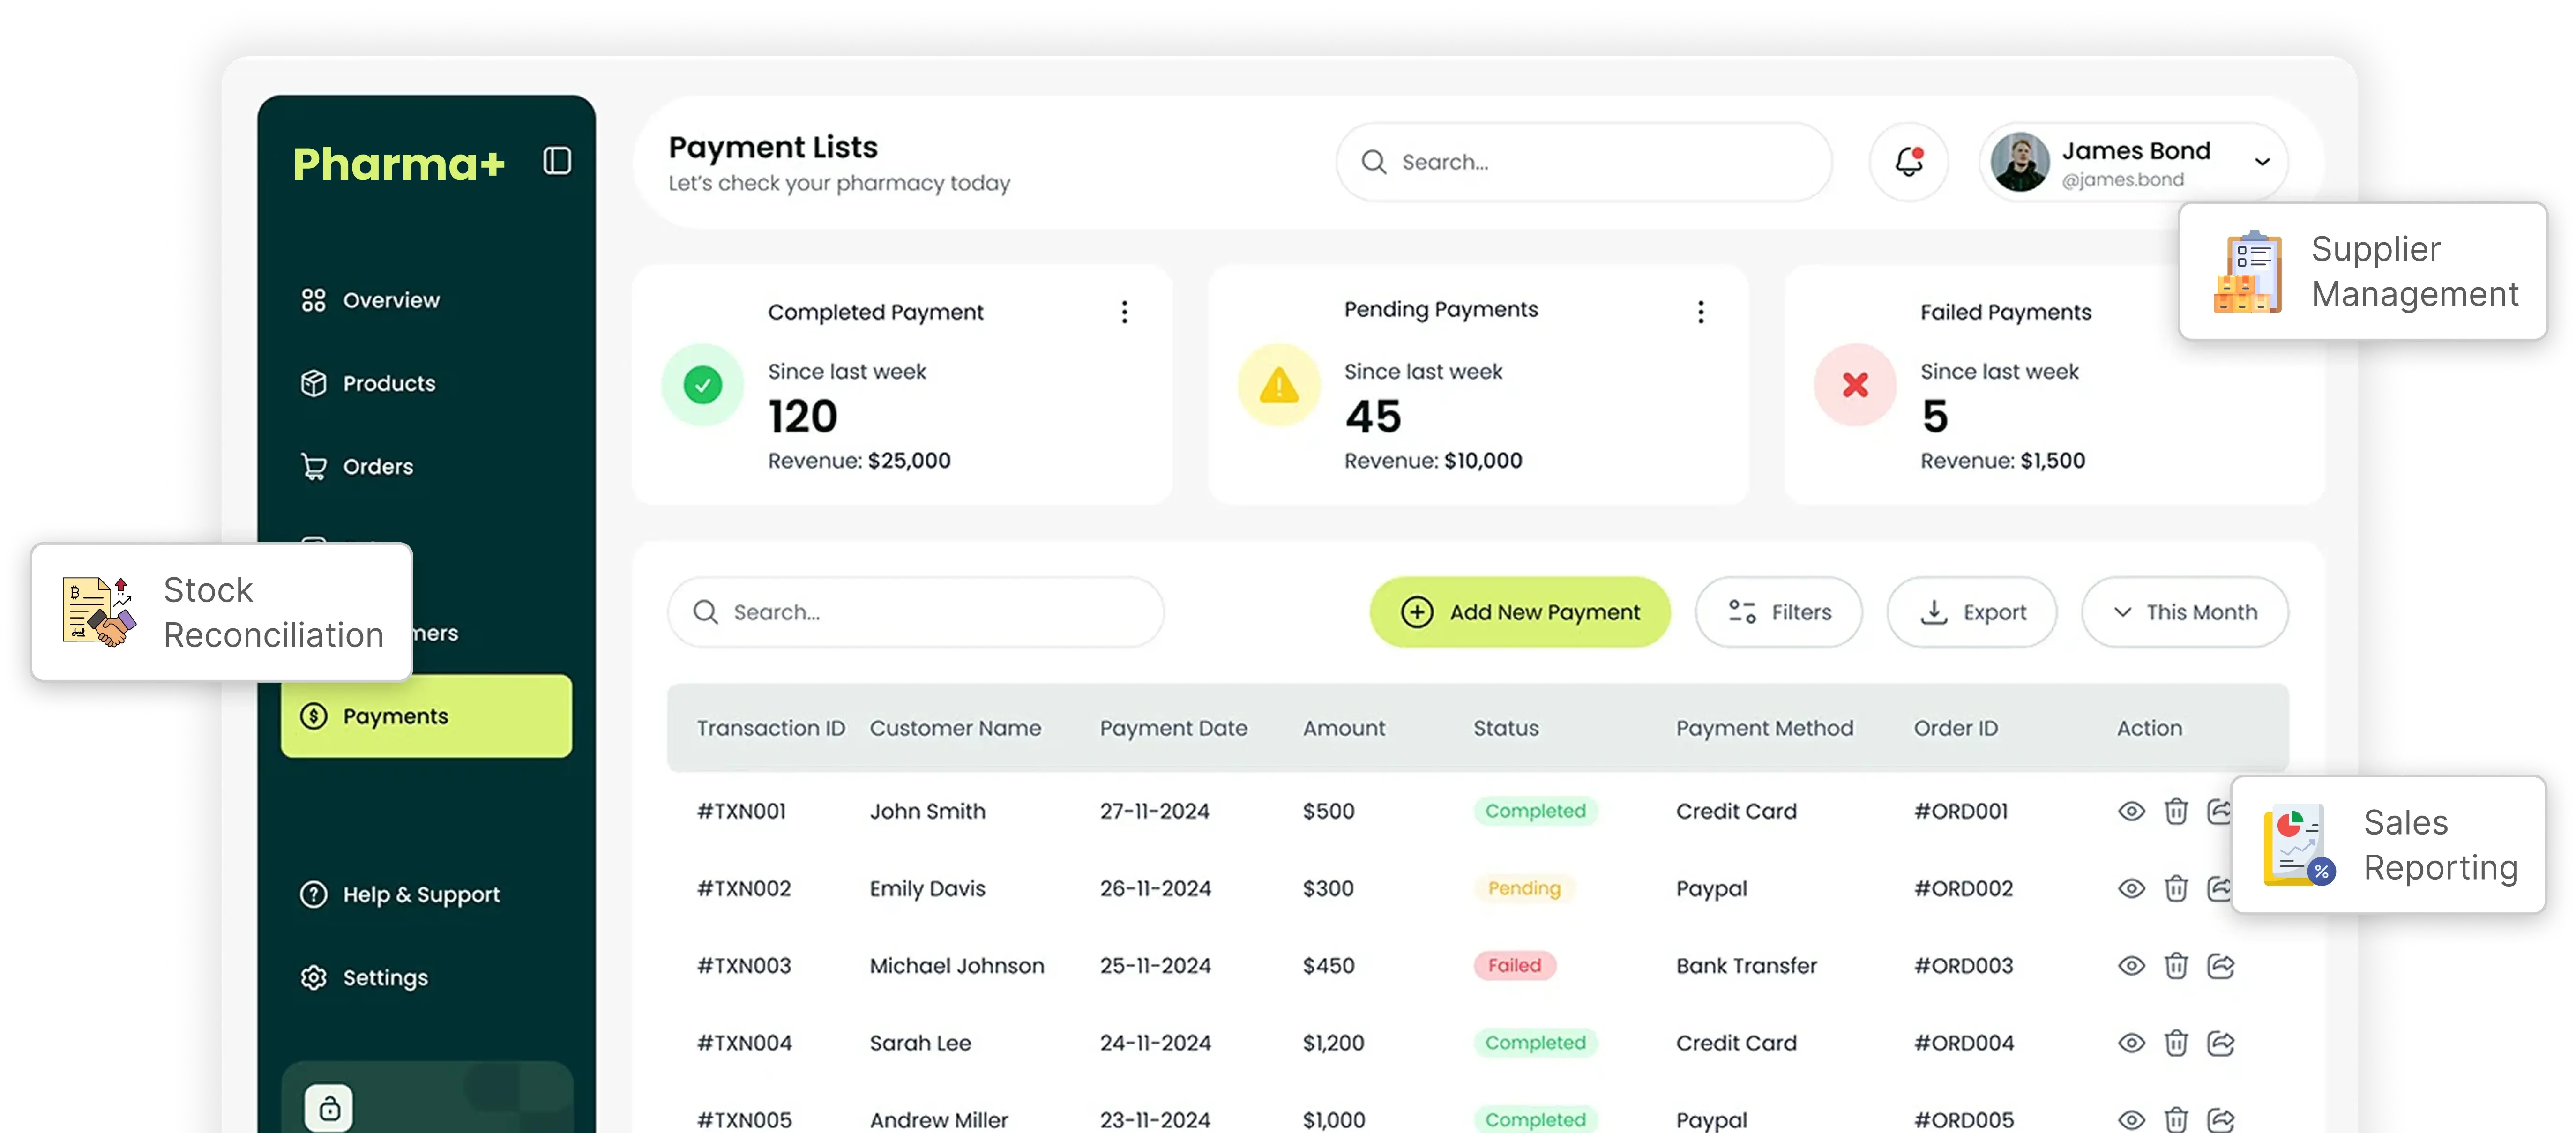Click the Completed status badge for #TXN004
The image size is (2576, 1133).
pos(1535,1042)
